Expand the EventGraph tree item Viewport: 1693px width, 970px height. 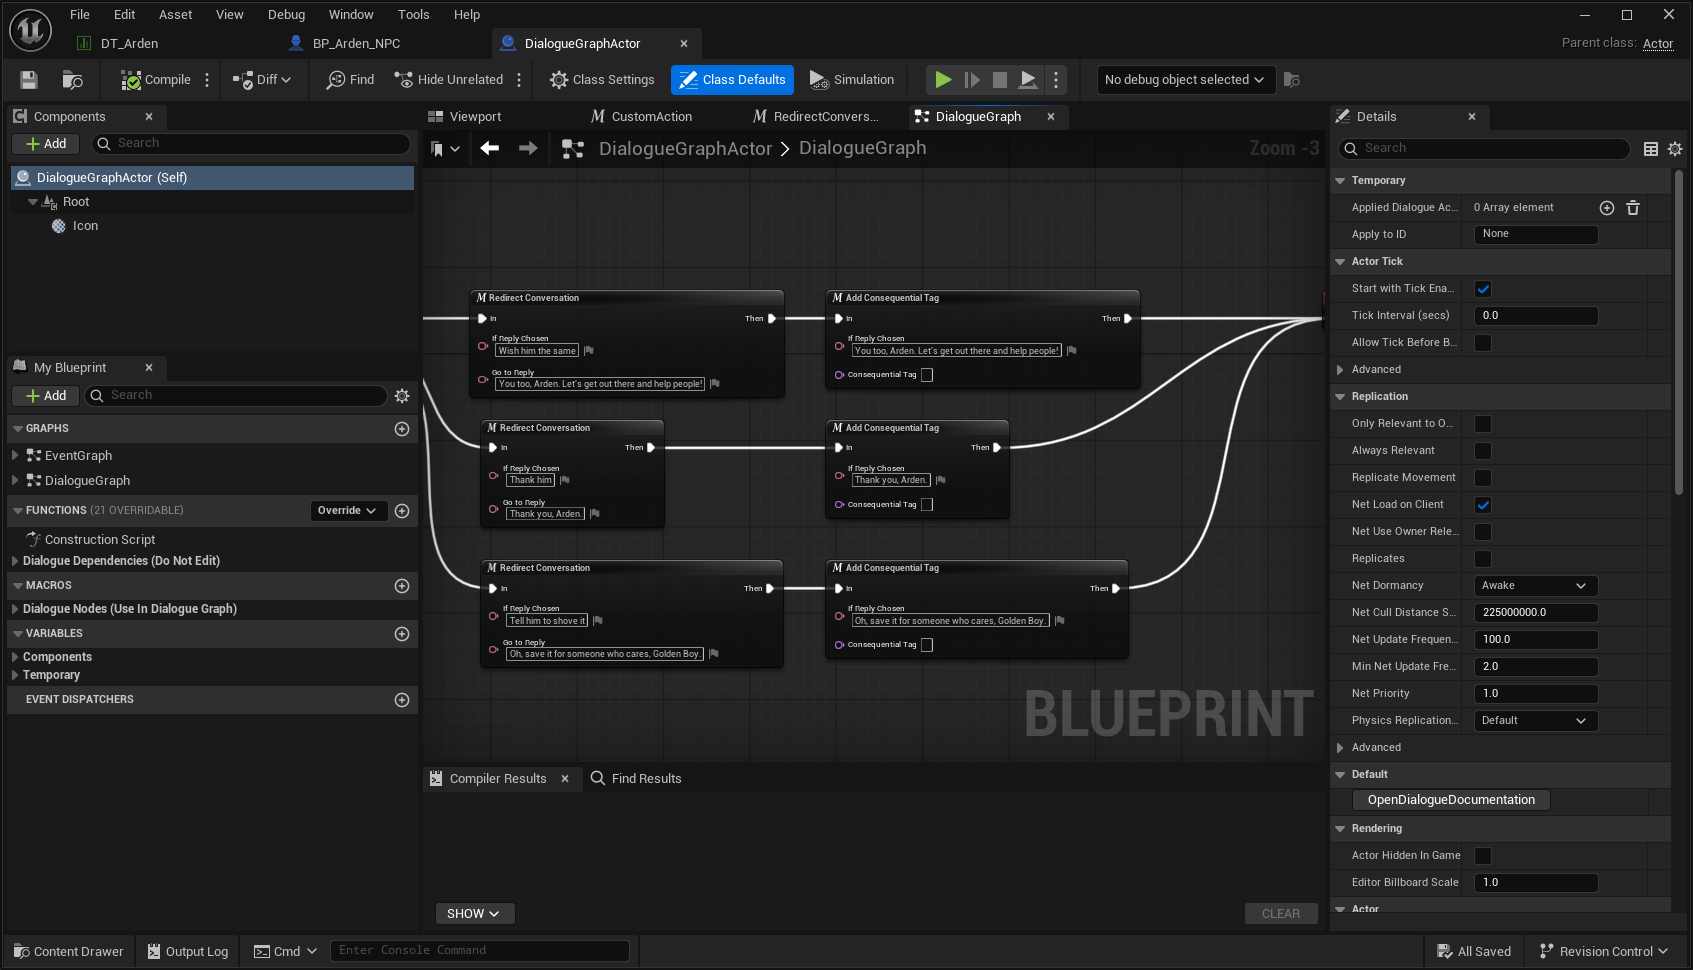coord(15,456)
